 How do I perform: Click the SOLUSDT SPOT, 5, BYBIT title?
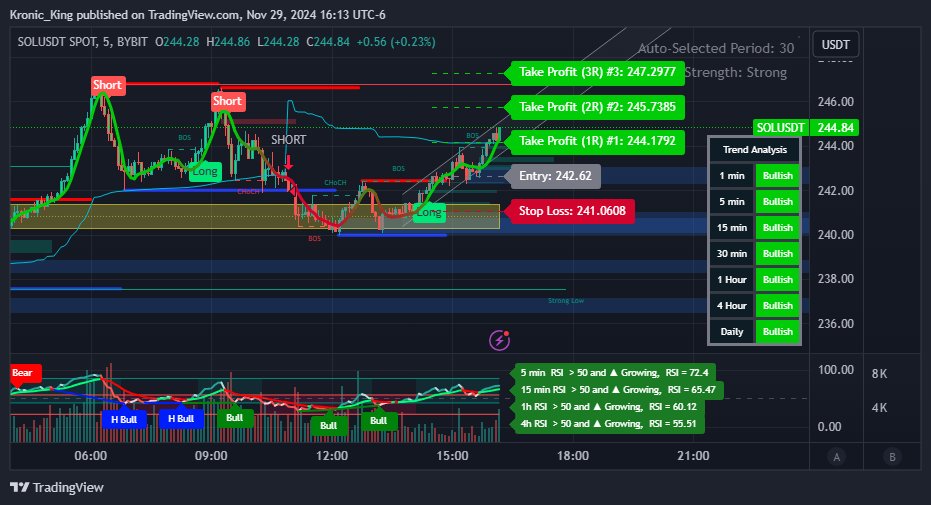pos(83,42)
